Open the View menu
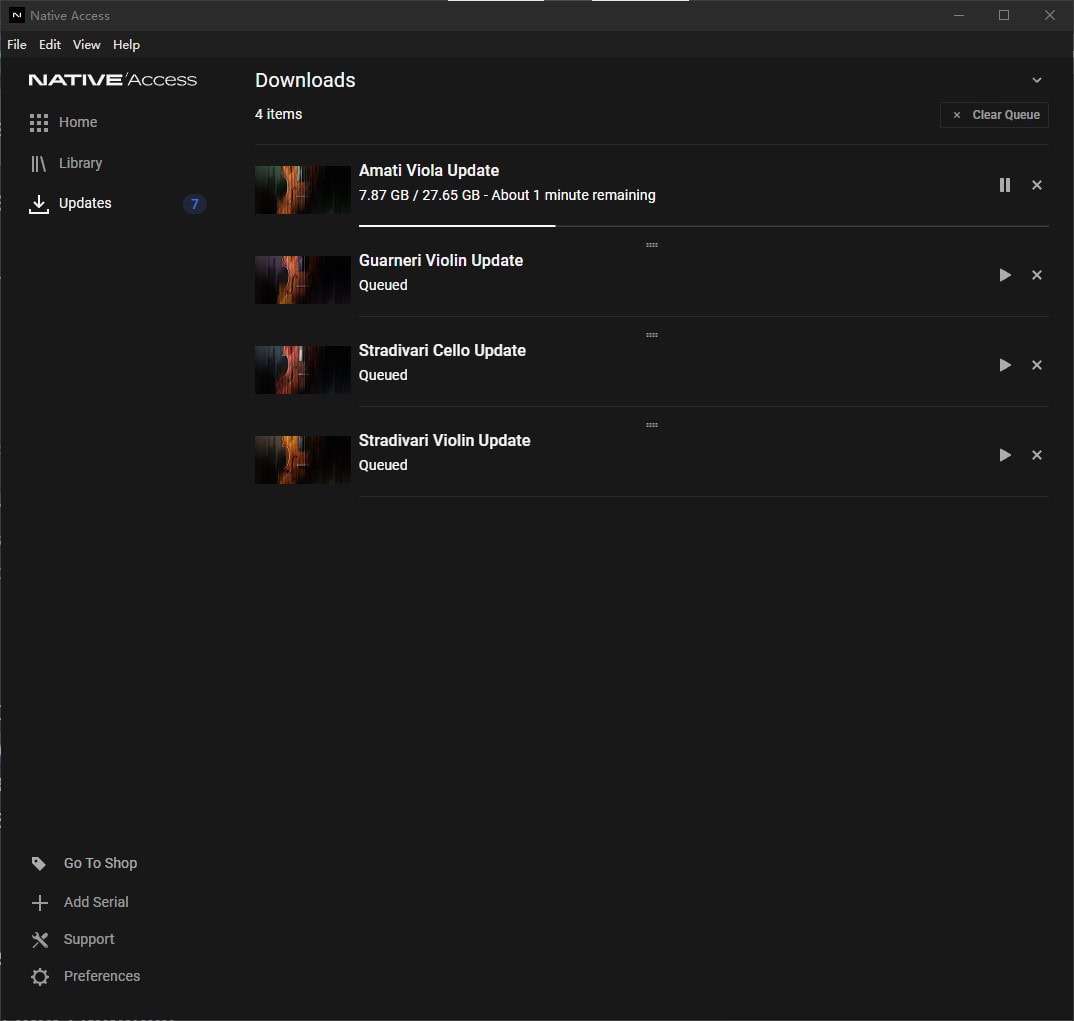Screen dimensions: 1074x1021 coord(87,45)
